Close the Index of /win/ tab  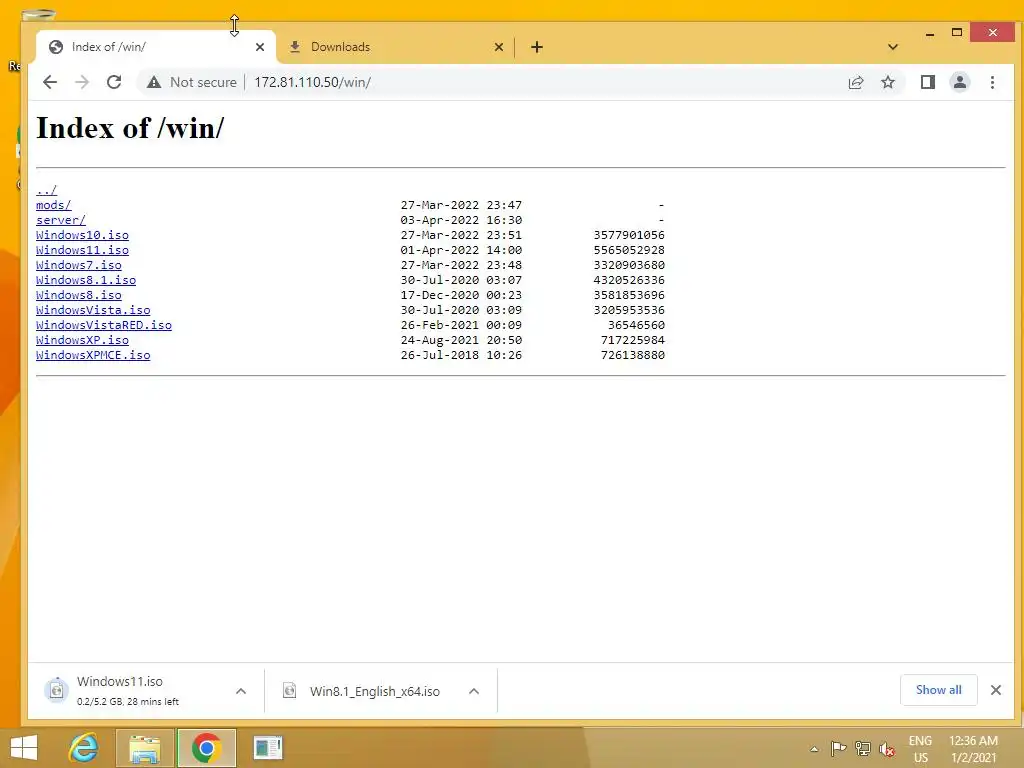click(260, 47)
